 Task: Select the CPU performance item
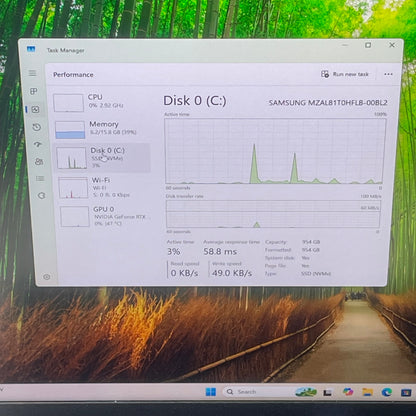coord(101,102)
